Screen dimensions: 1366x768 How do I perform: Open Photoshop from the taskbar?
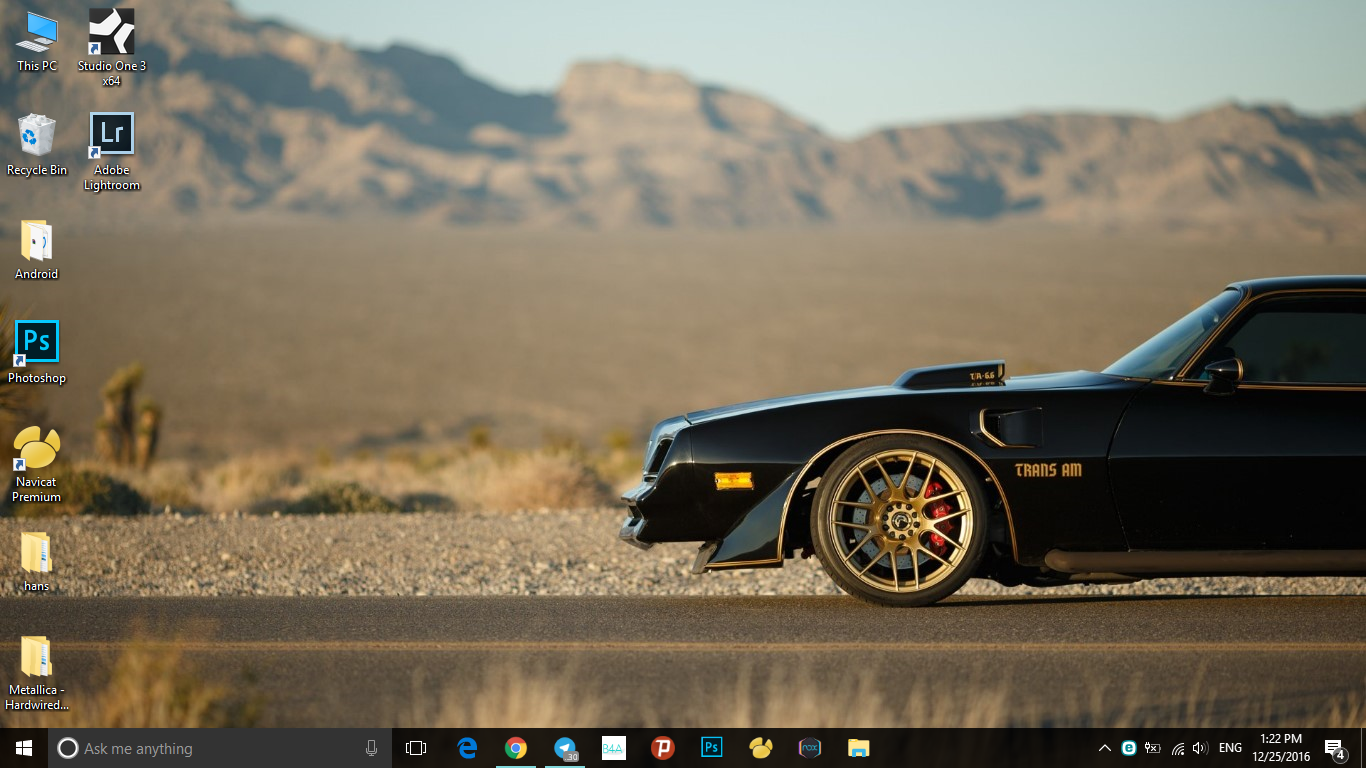pos(711,747)
